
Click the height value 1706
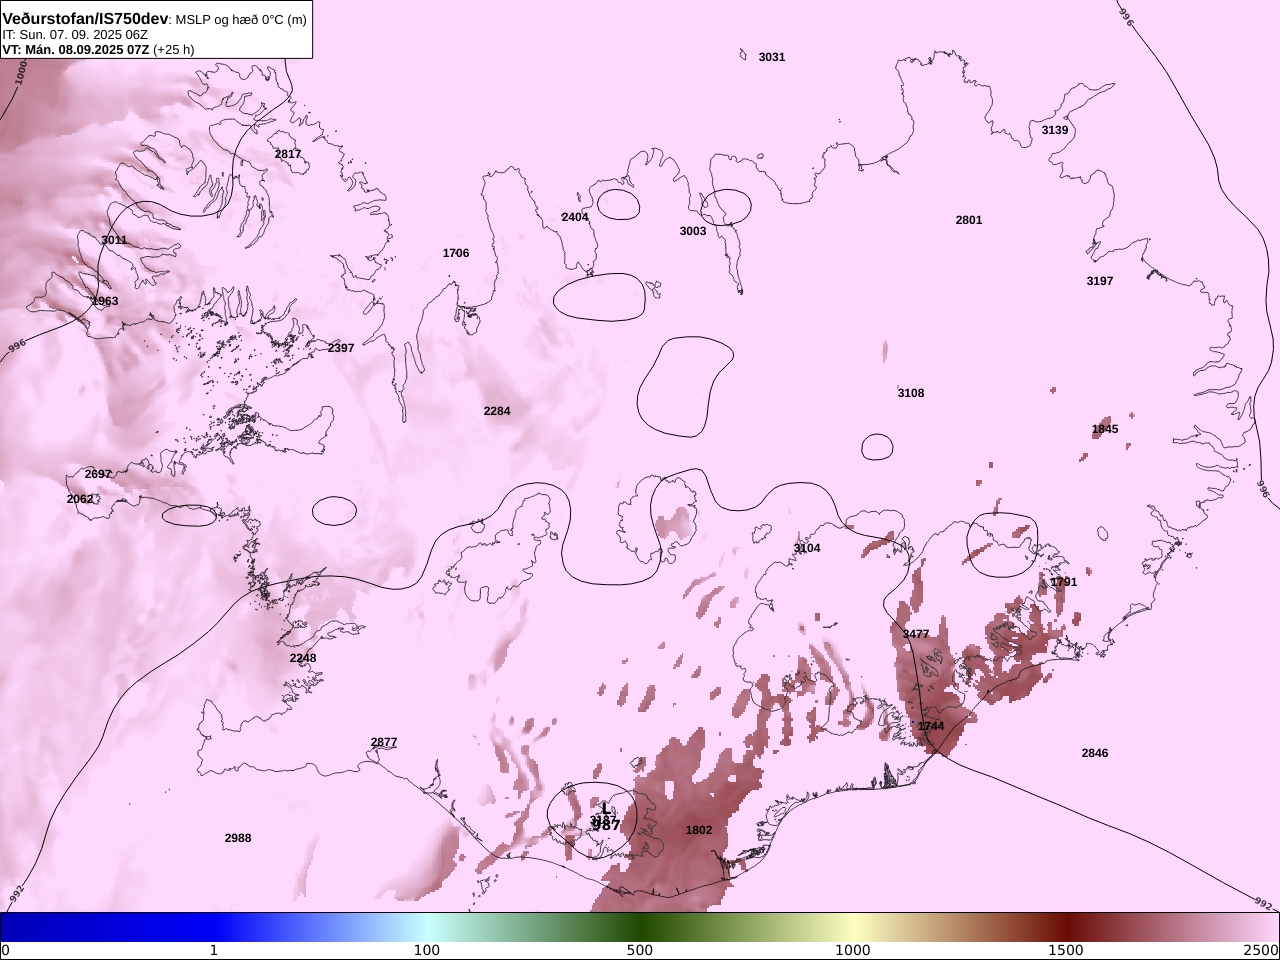tap(456, 254)
